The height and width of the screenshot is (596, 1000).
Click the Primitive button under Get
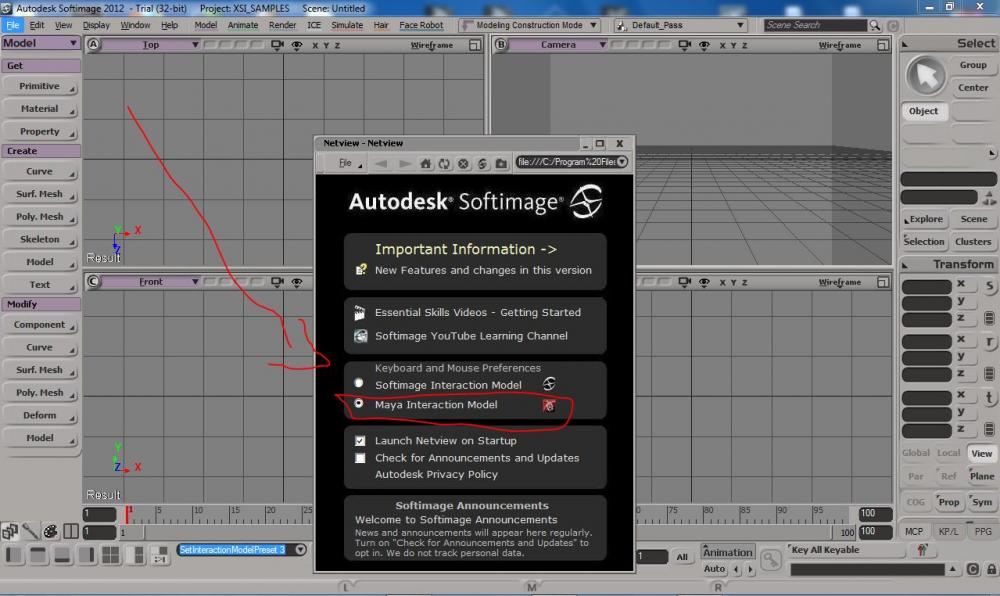[40, 86]
